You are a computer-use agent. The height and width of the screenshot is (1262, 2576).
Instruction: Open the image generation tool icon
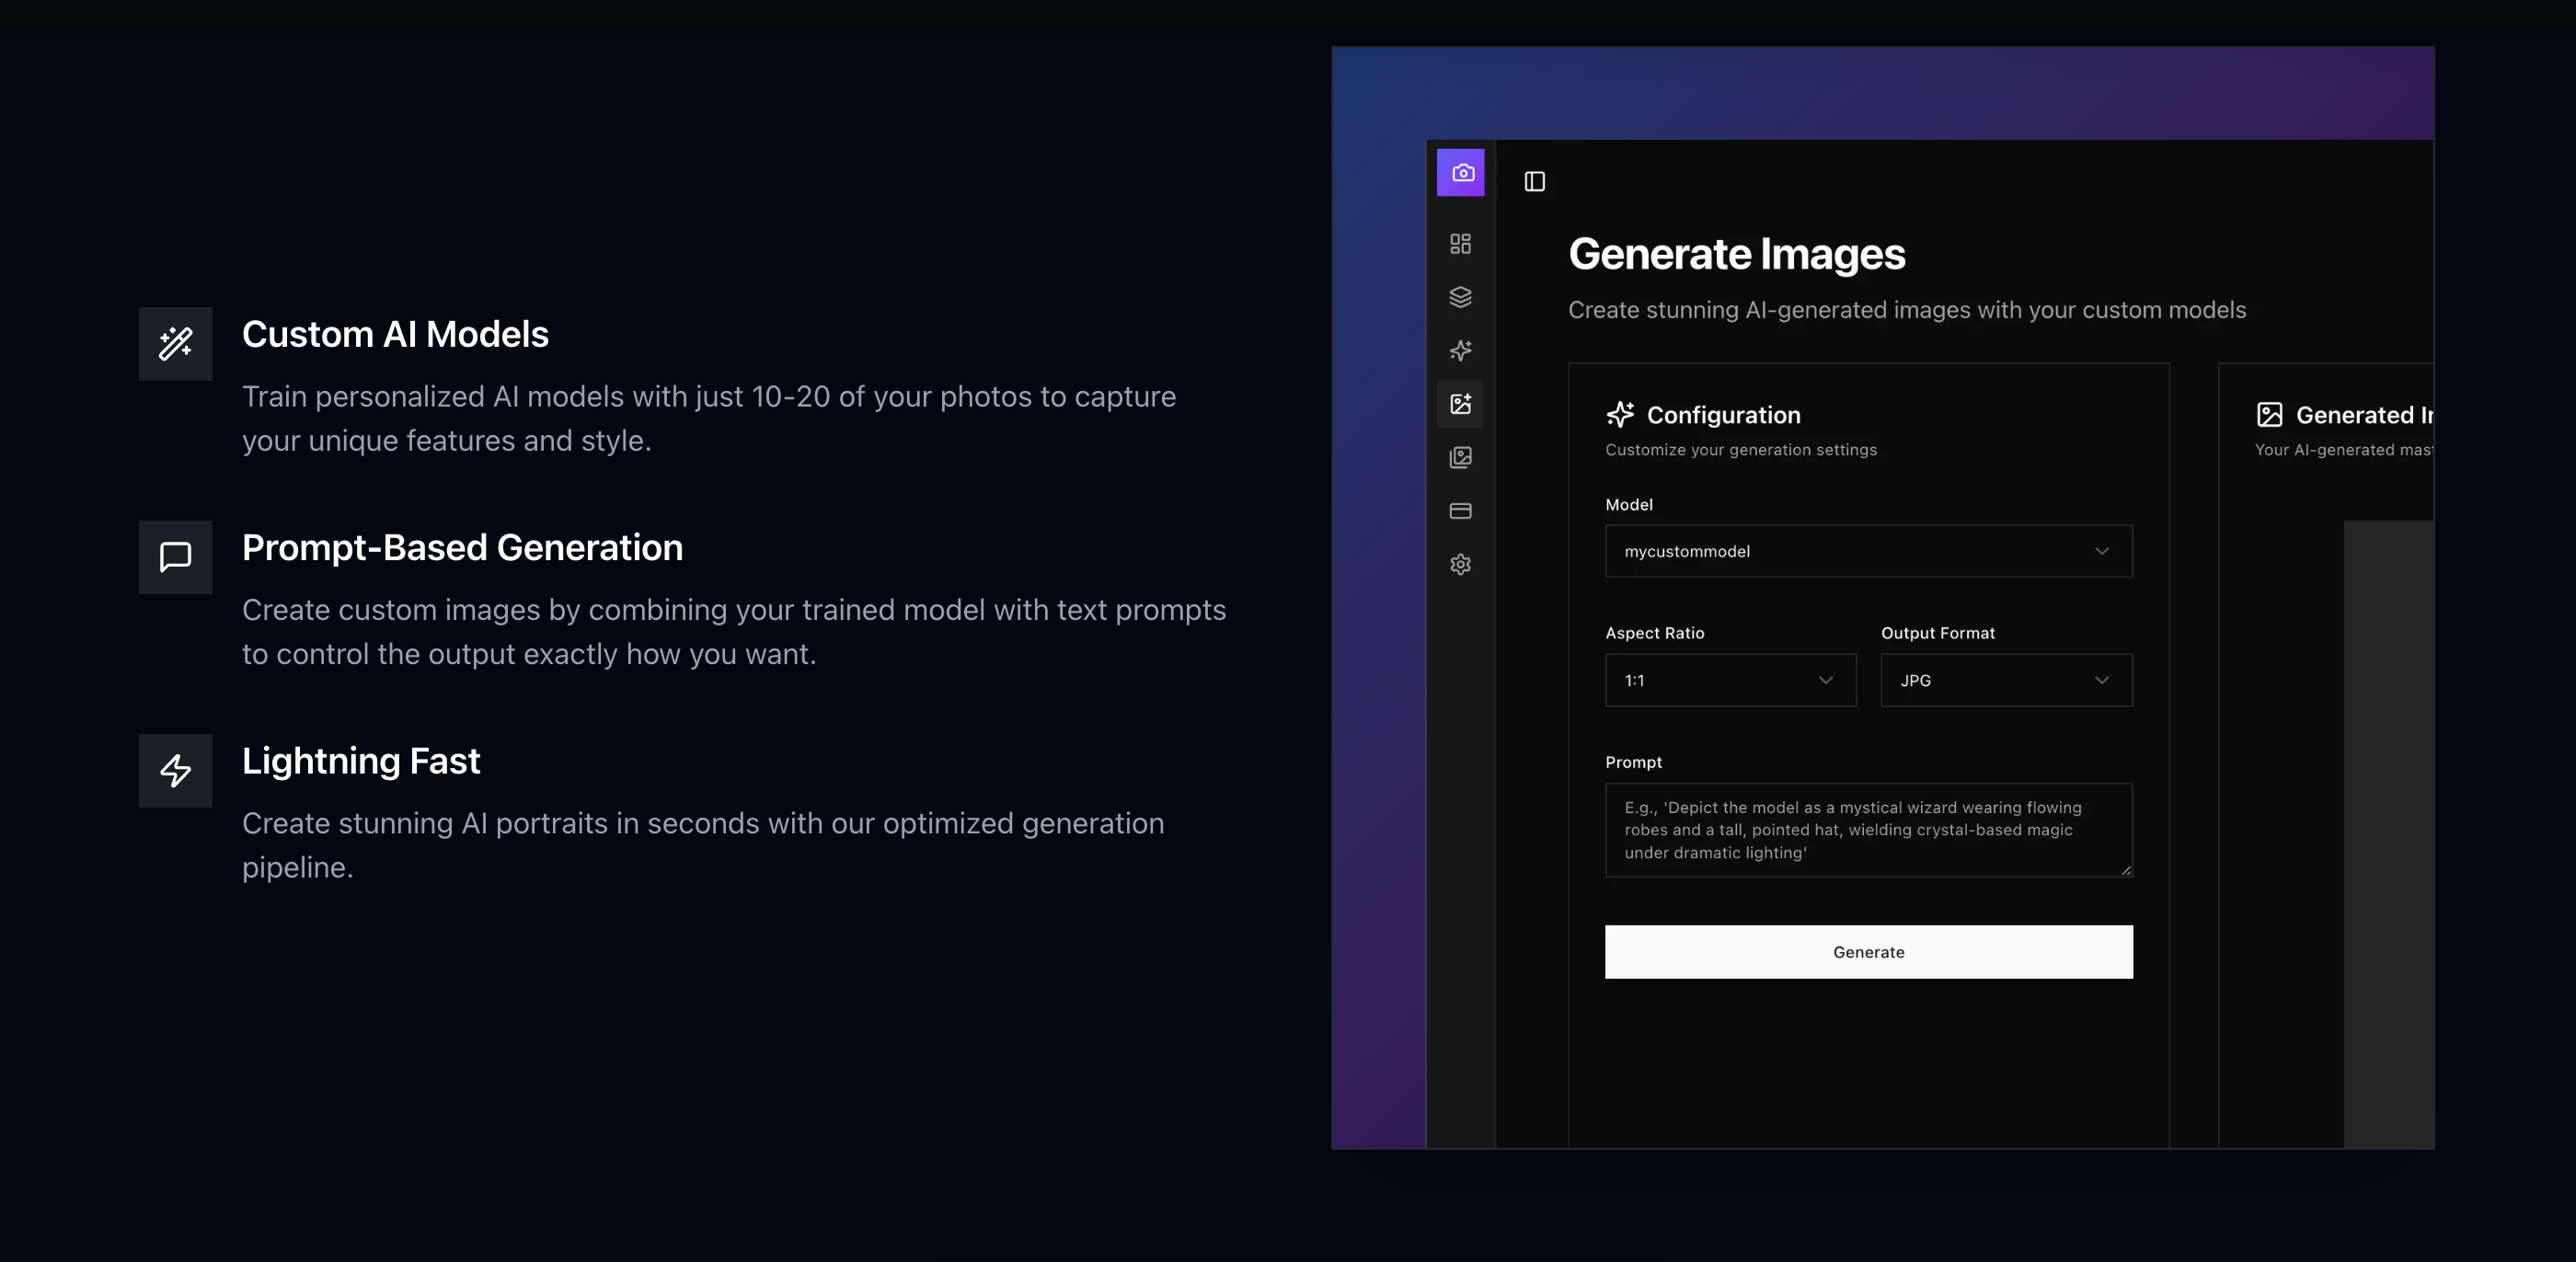pyautogui.click(x=1461, y=405)
